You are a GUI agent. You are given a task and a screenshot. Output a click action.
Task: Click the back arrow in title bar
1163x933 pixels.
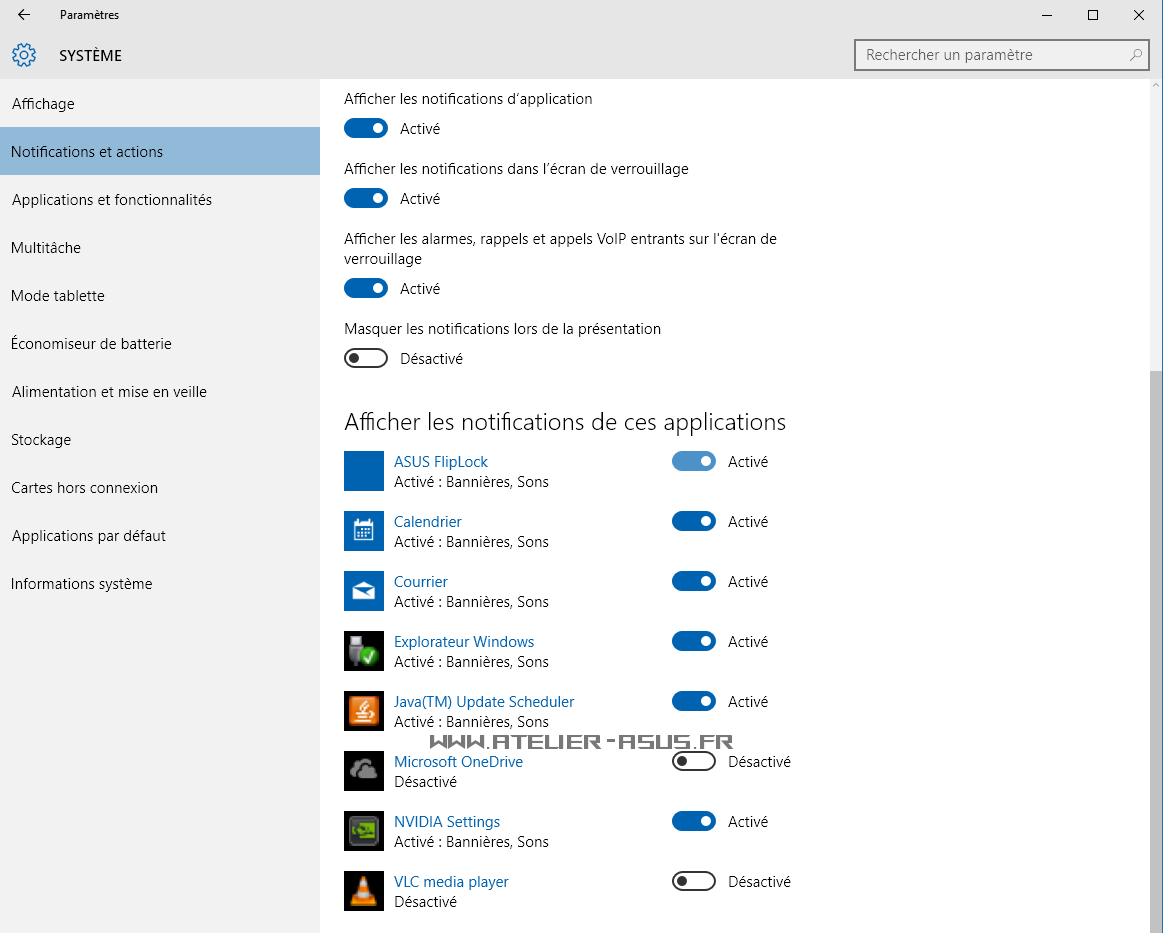coord(24,15)
